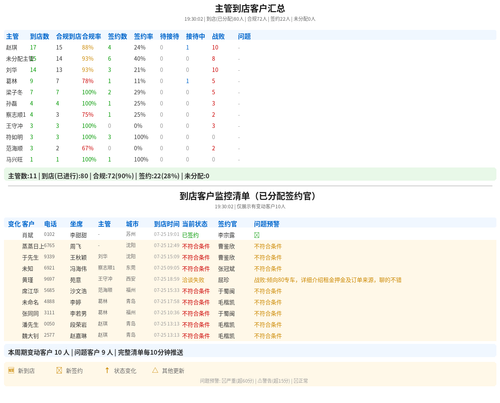
Task: Click the 签约率 column header
Action: (x=143, y=36)
